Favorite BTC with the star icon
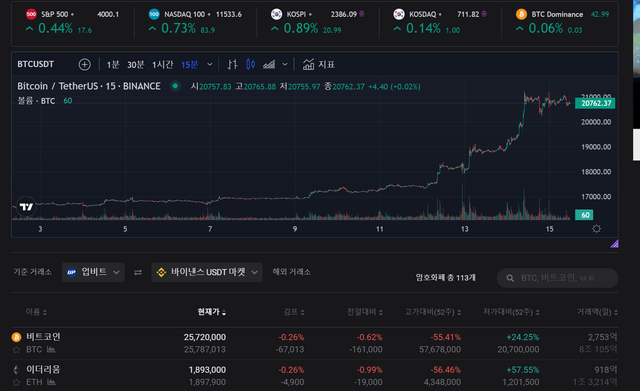This screenshot has height=391, width=640. [x=16, y=350]
